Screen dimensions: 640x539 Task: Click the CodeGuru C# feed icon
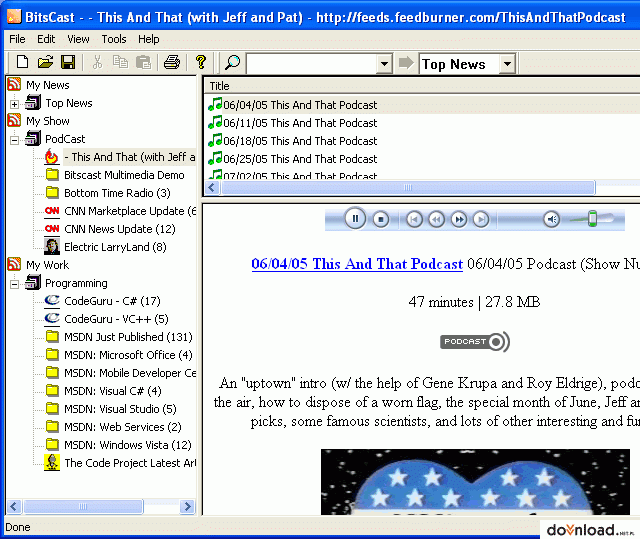click(x=52, y=300)
